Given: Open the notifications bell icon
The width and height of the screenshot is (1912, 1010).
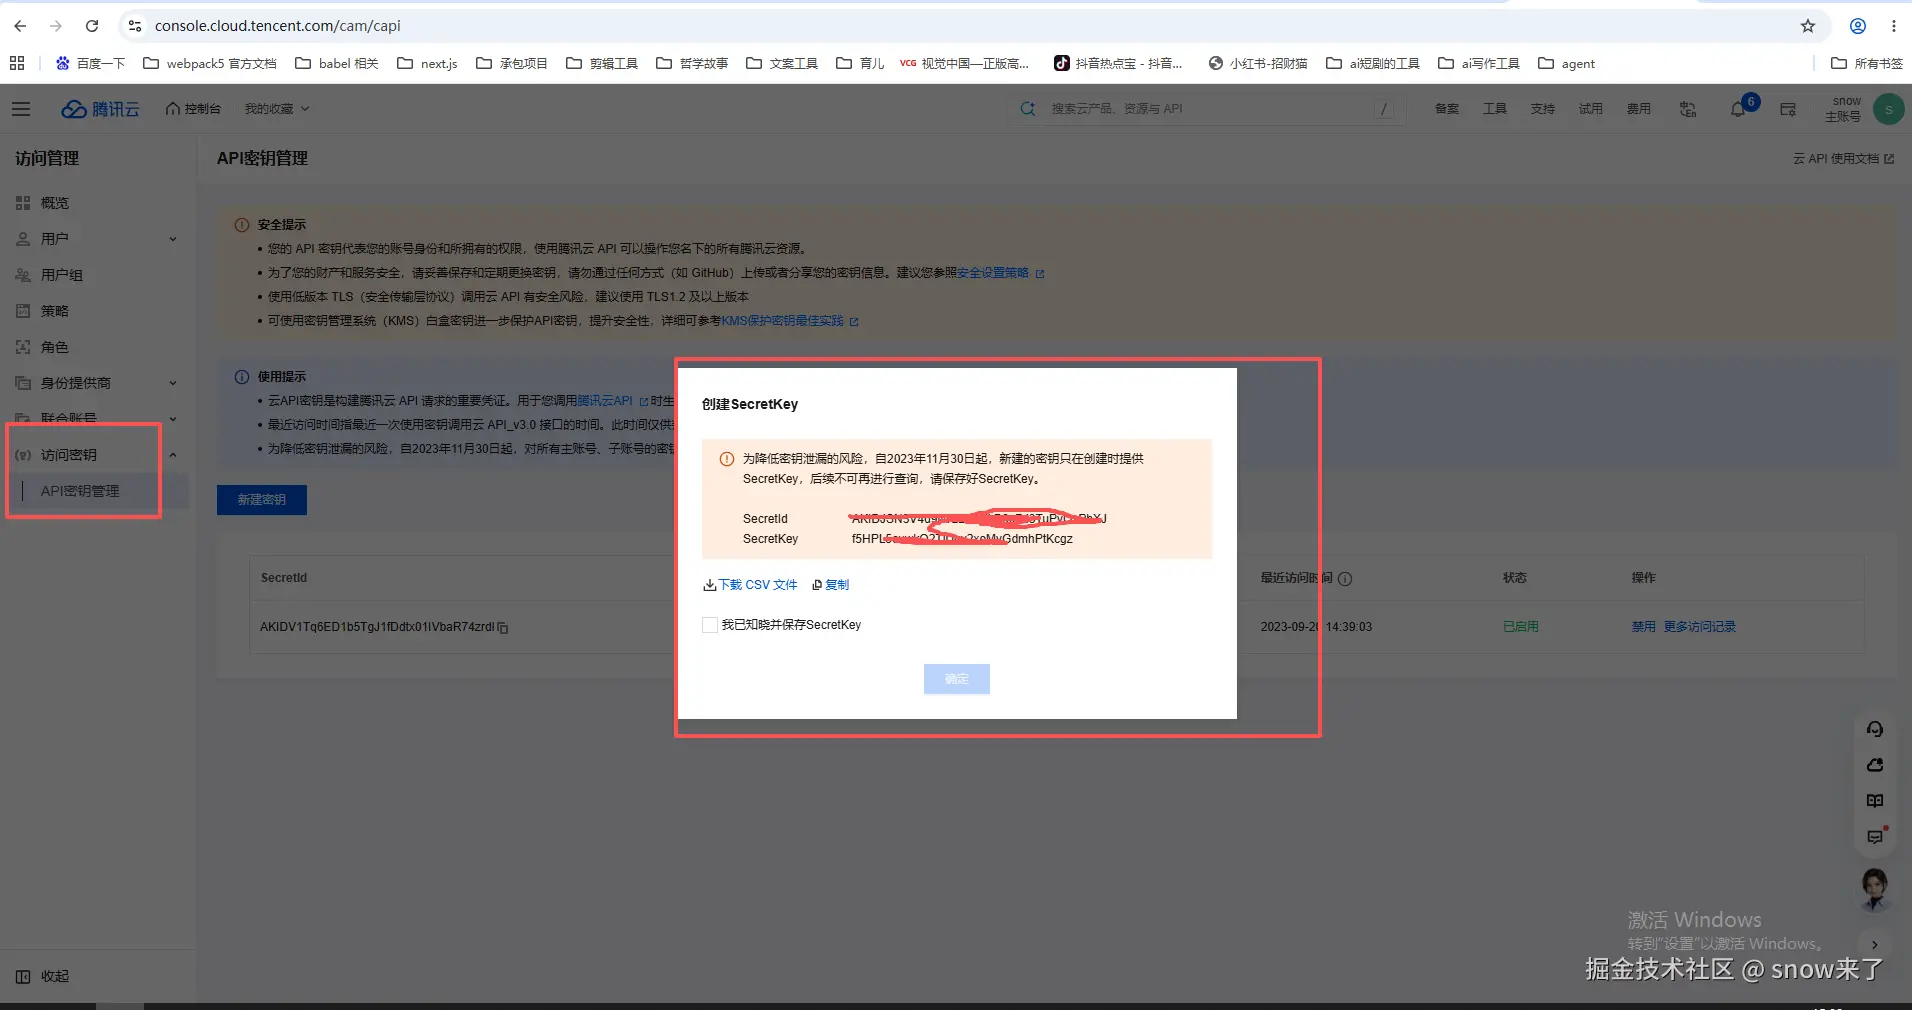Looking at the screenshot, I should (1738, 109).
